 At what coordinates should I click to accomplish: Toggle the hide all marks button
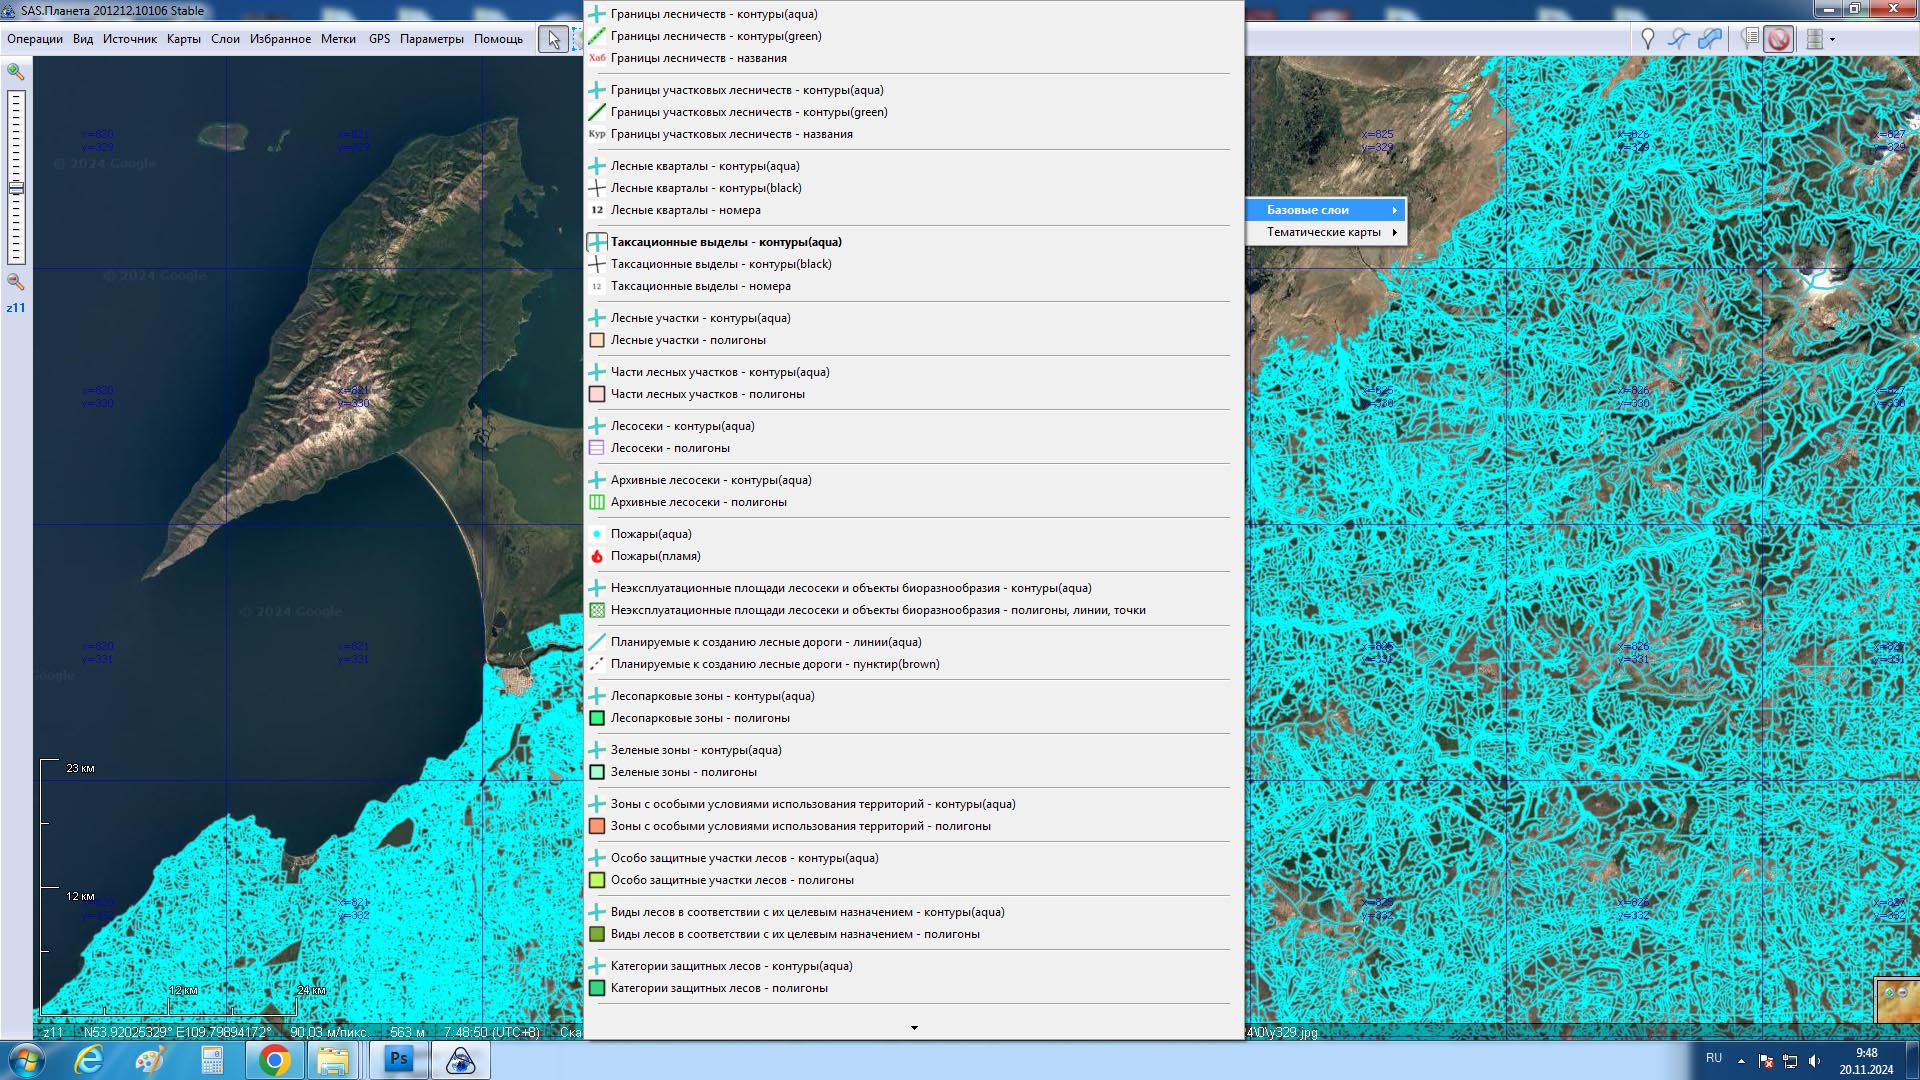[1779, 39]
